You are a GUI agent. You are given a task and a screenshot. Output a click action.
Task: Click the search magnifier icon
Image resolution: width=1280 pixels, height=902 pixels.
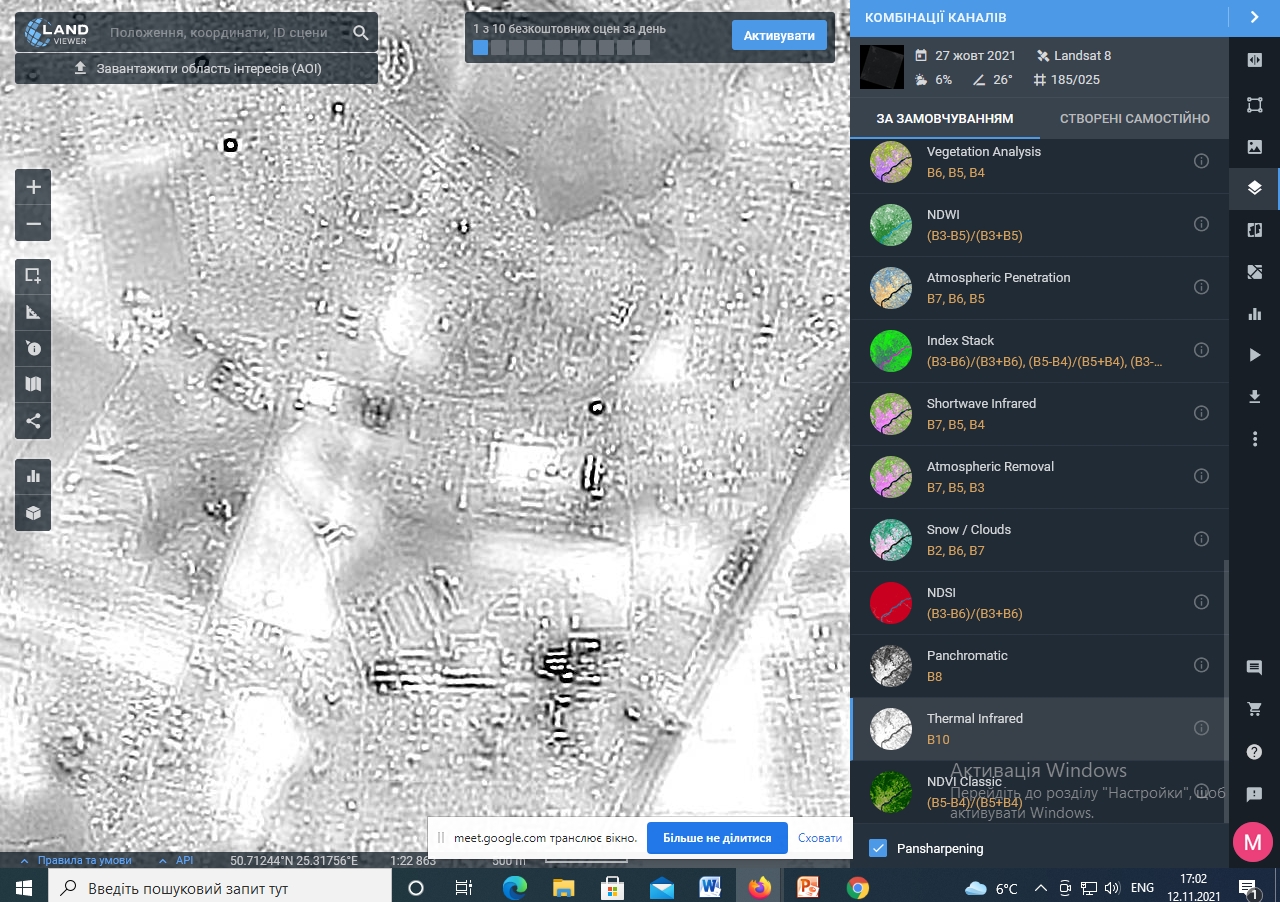click(x=361, y=33)
